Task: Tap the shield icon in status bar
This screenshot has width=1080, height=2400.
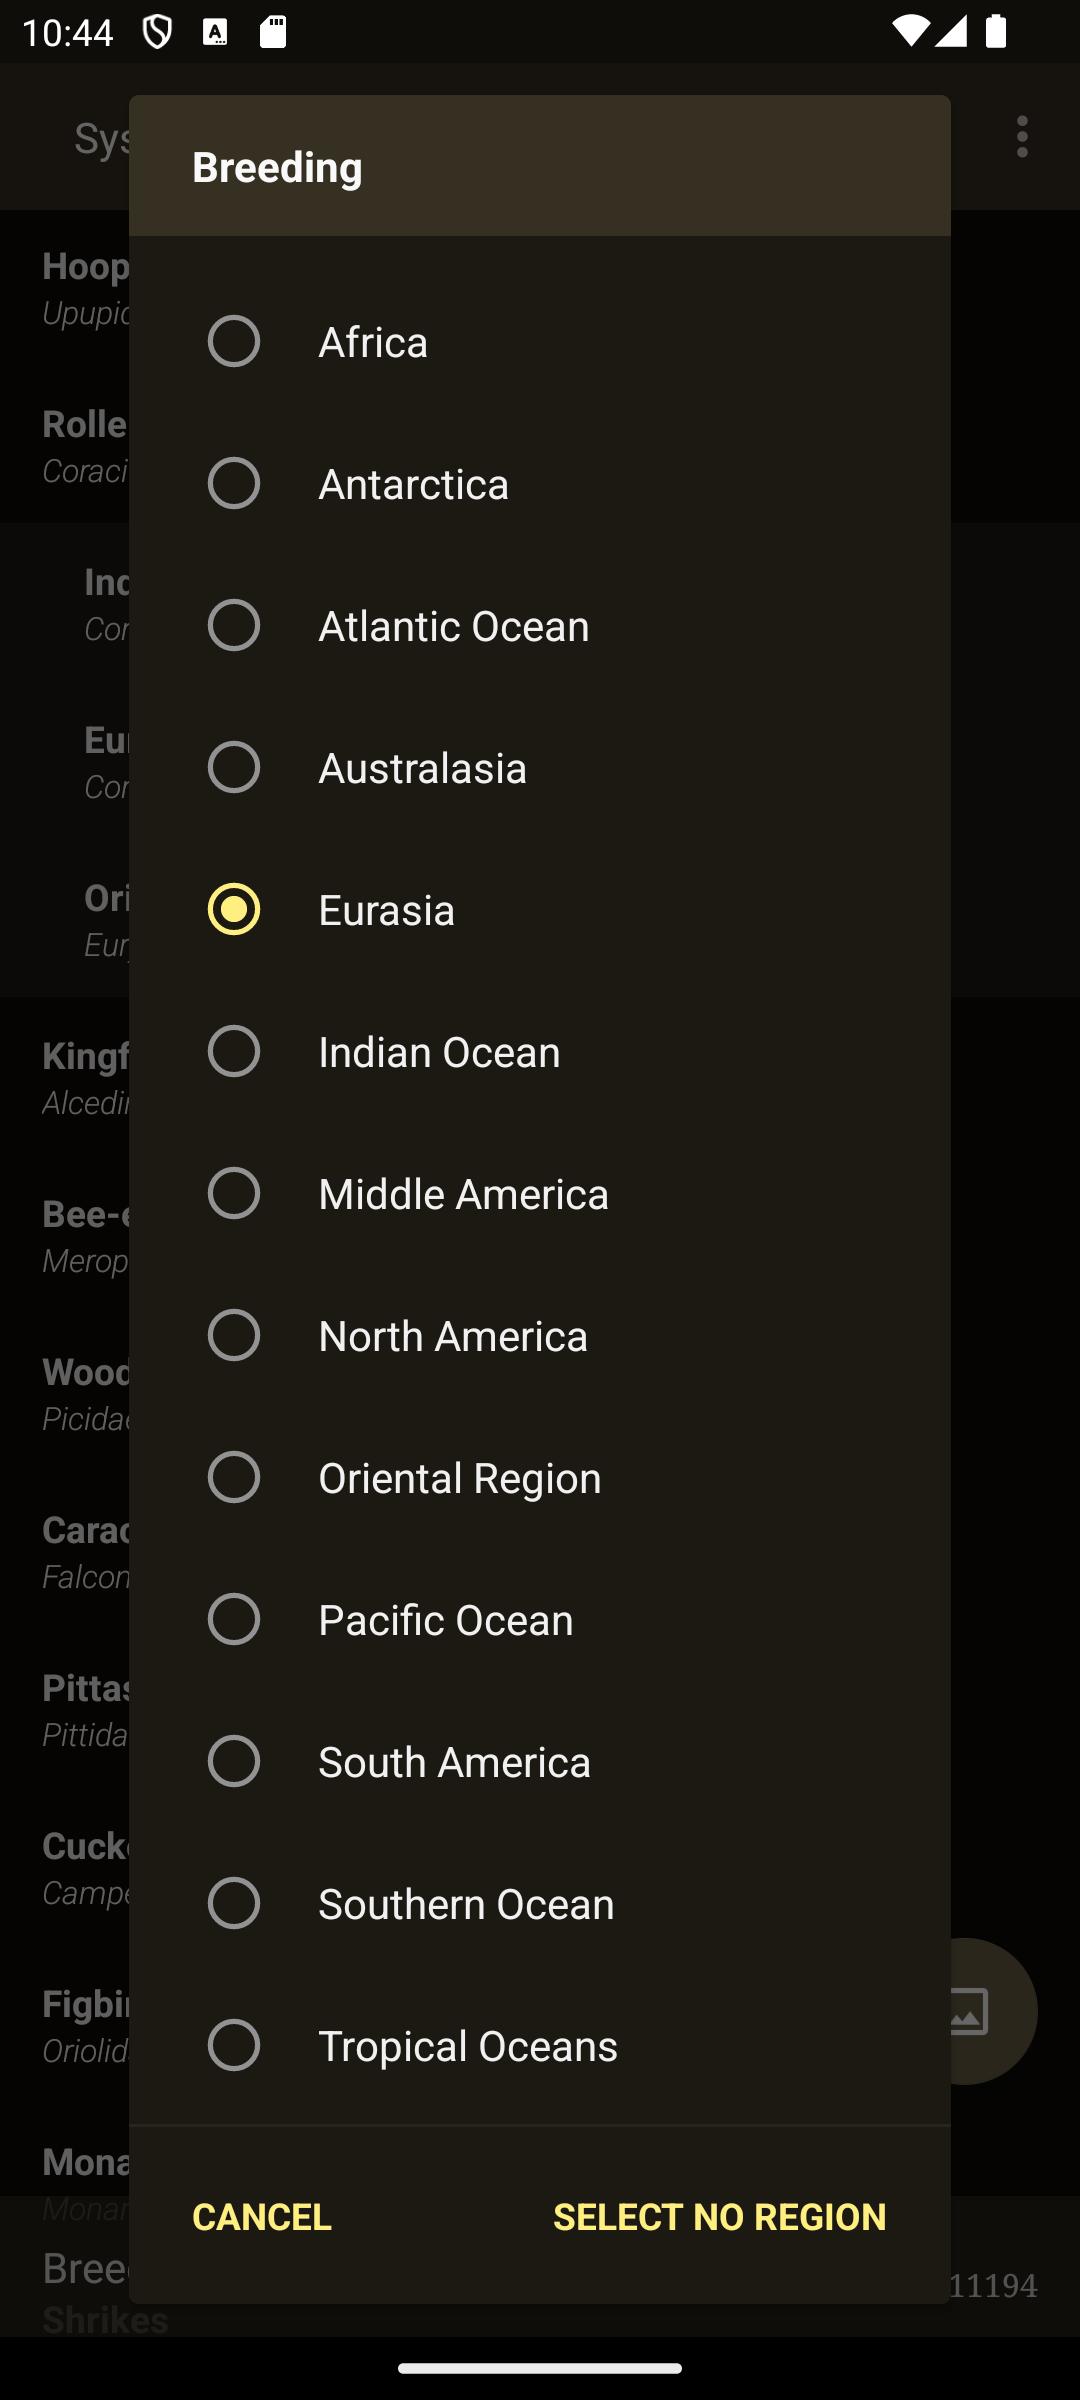Action: 157,32
